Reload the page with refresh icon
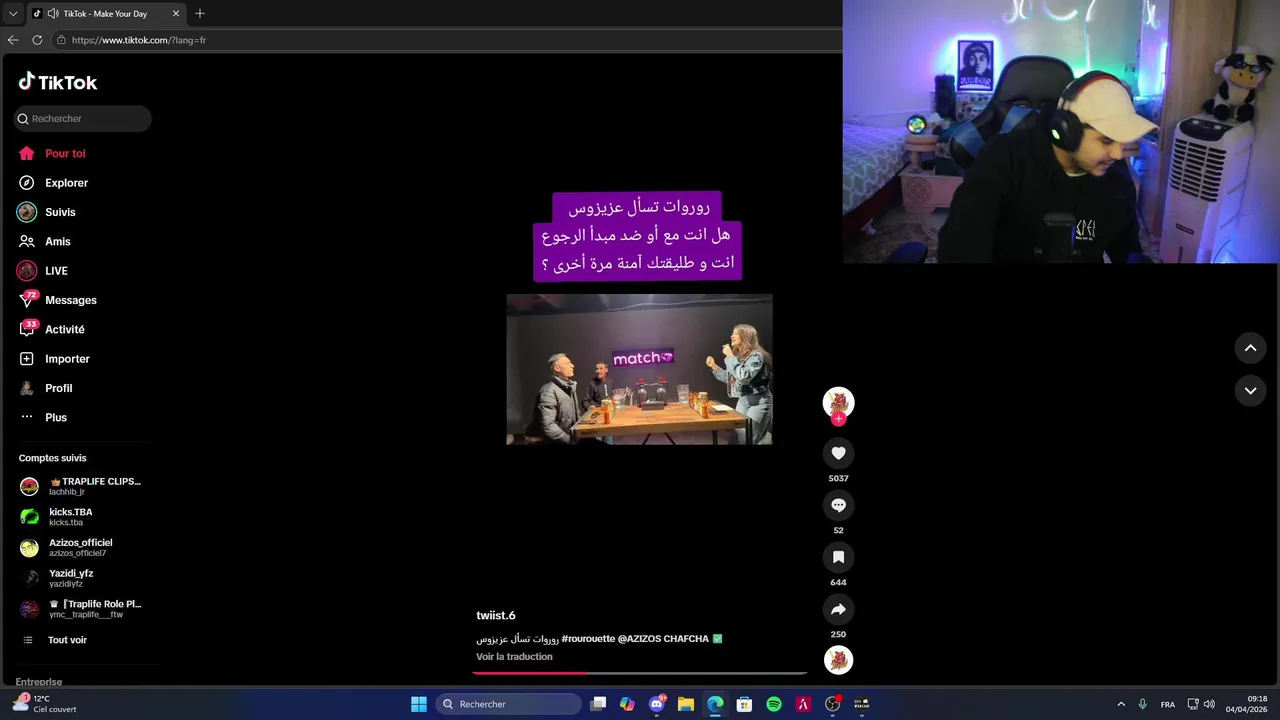Image resolution: width=1280 pixels, height=720 pixels. pos(37,40)
